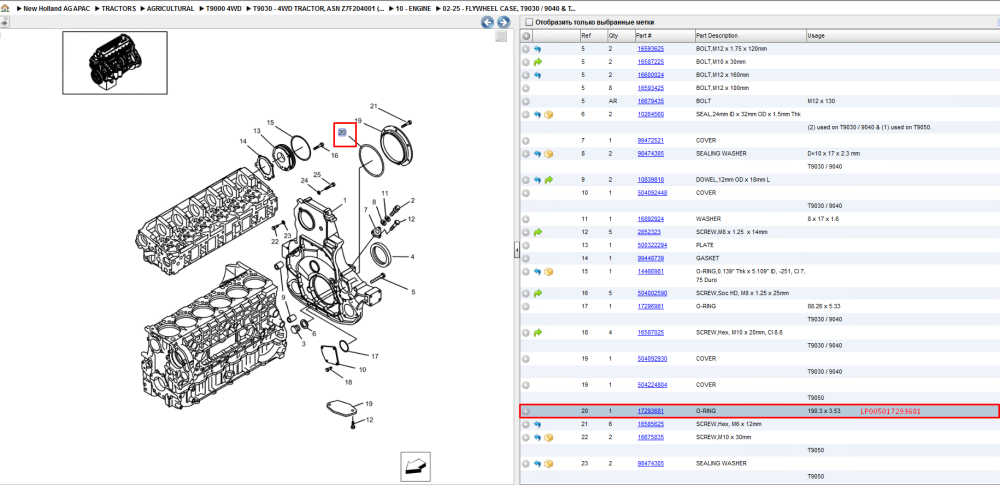This screenshot has width=1000, height=485.
Task: Sort by the 'Part Description' column header
Action: tap(749, 36)
